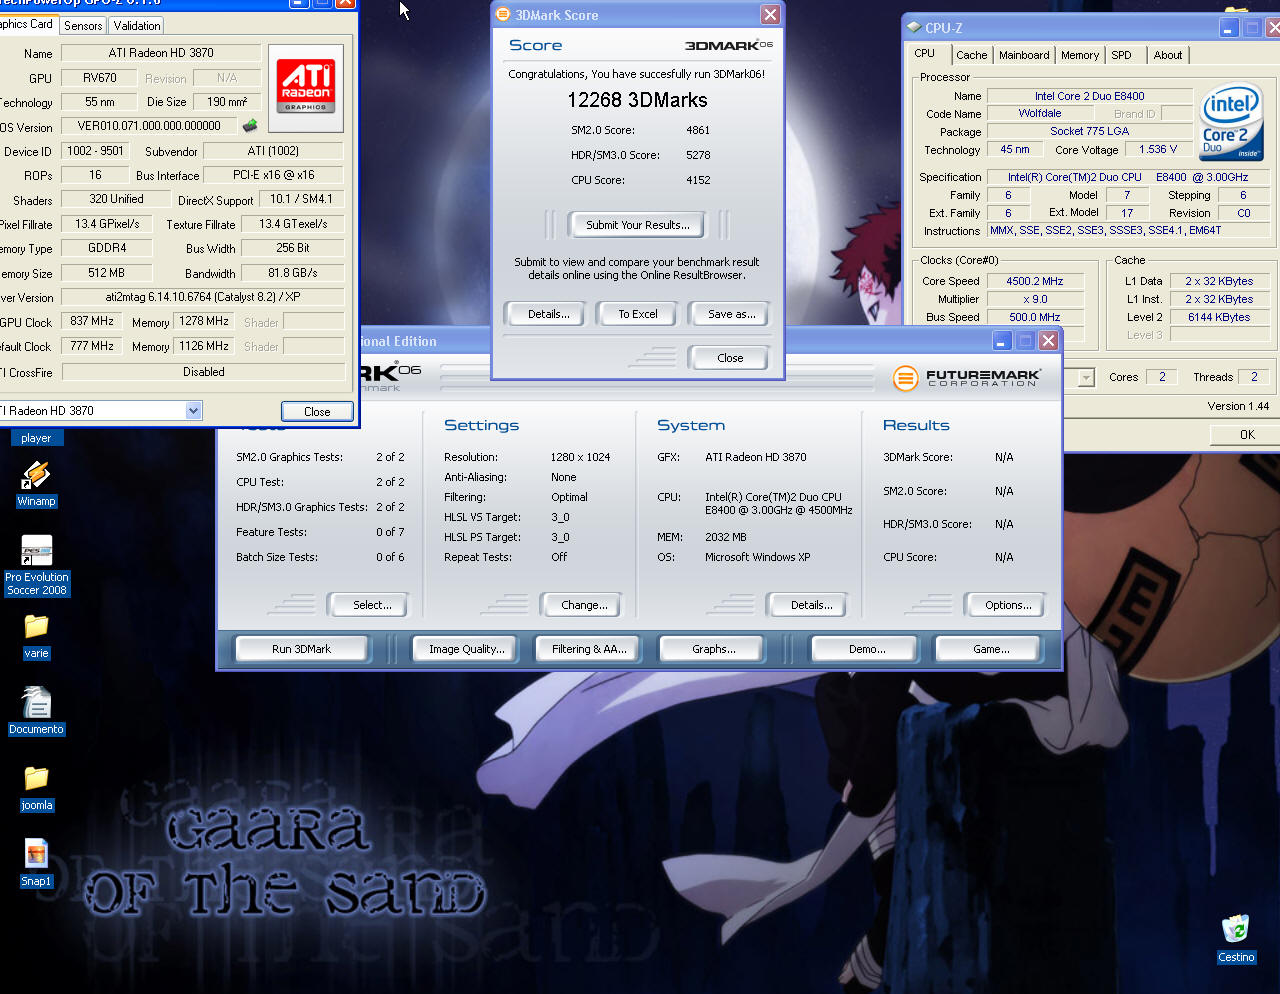This screenshot has height=994, width=1280.
Task: Close the 3DMark Score dialog via Close button
Action: (730, 358)
